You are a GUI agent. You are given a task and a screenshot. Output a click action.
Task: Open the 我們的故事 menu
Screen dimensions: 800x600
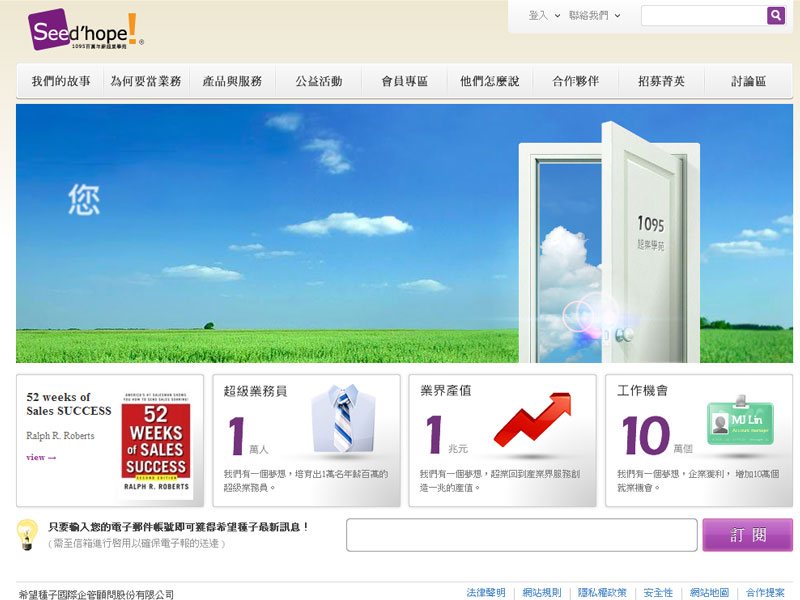pyautogui.click(x=60, y=81)
